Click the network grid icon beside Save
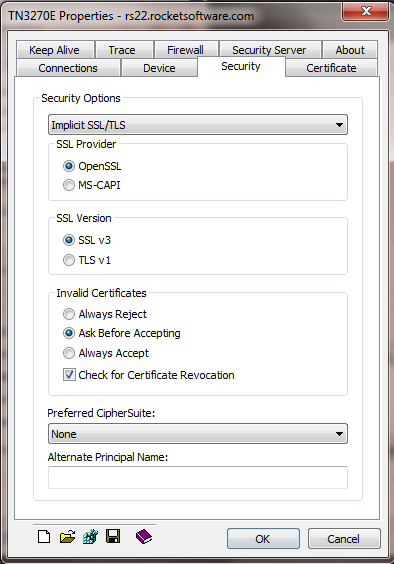Image resolution: width=394 pixels, height=564 pixels. 90,537
